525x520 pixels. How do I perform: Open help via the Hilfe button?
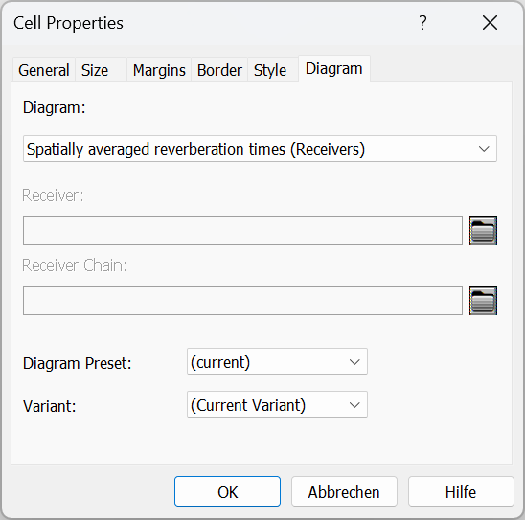[461, 492]
